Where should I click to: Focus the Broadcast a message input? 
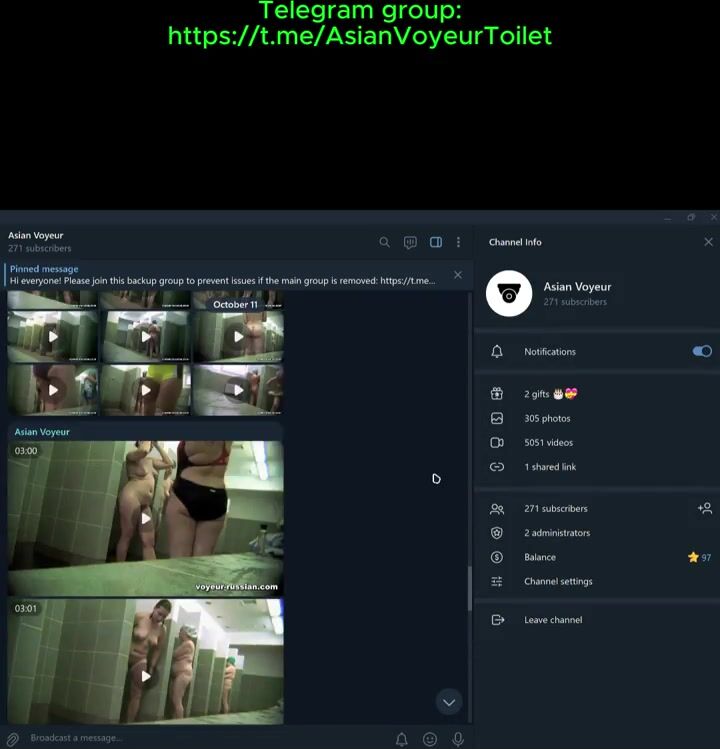(x=205, y=738)
